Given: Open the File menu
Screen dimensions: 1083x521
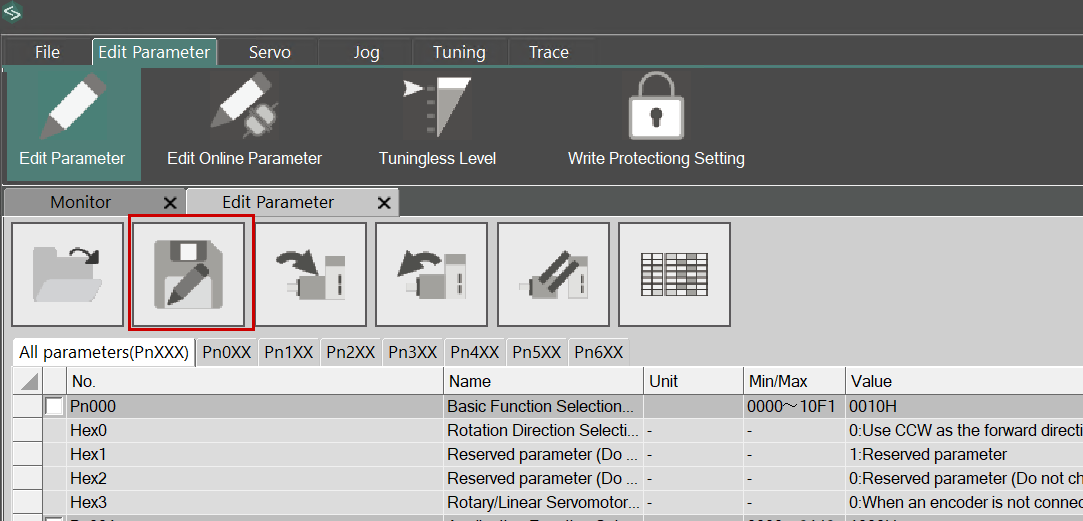Looking at the screenshot, I should coord(47,52).
